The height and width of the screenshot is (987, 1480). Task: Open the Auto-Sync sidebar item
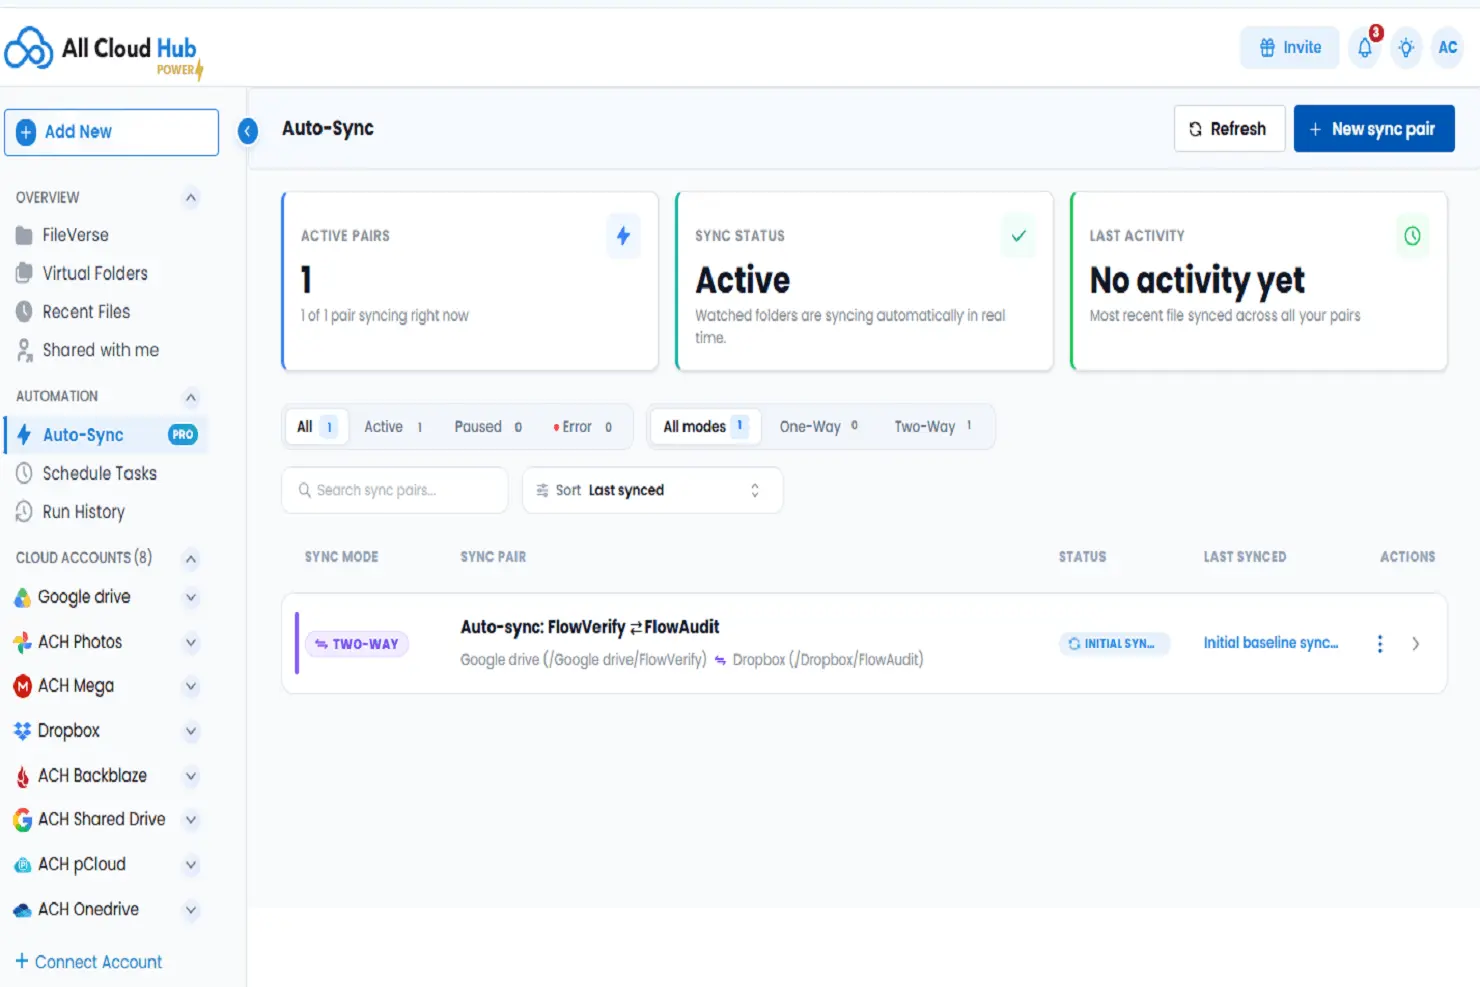(x=106, y=435)
